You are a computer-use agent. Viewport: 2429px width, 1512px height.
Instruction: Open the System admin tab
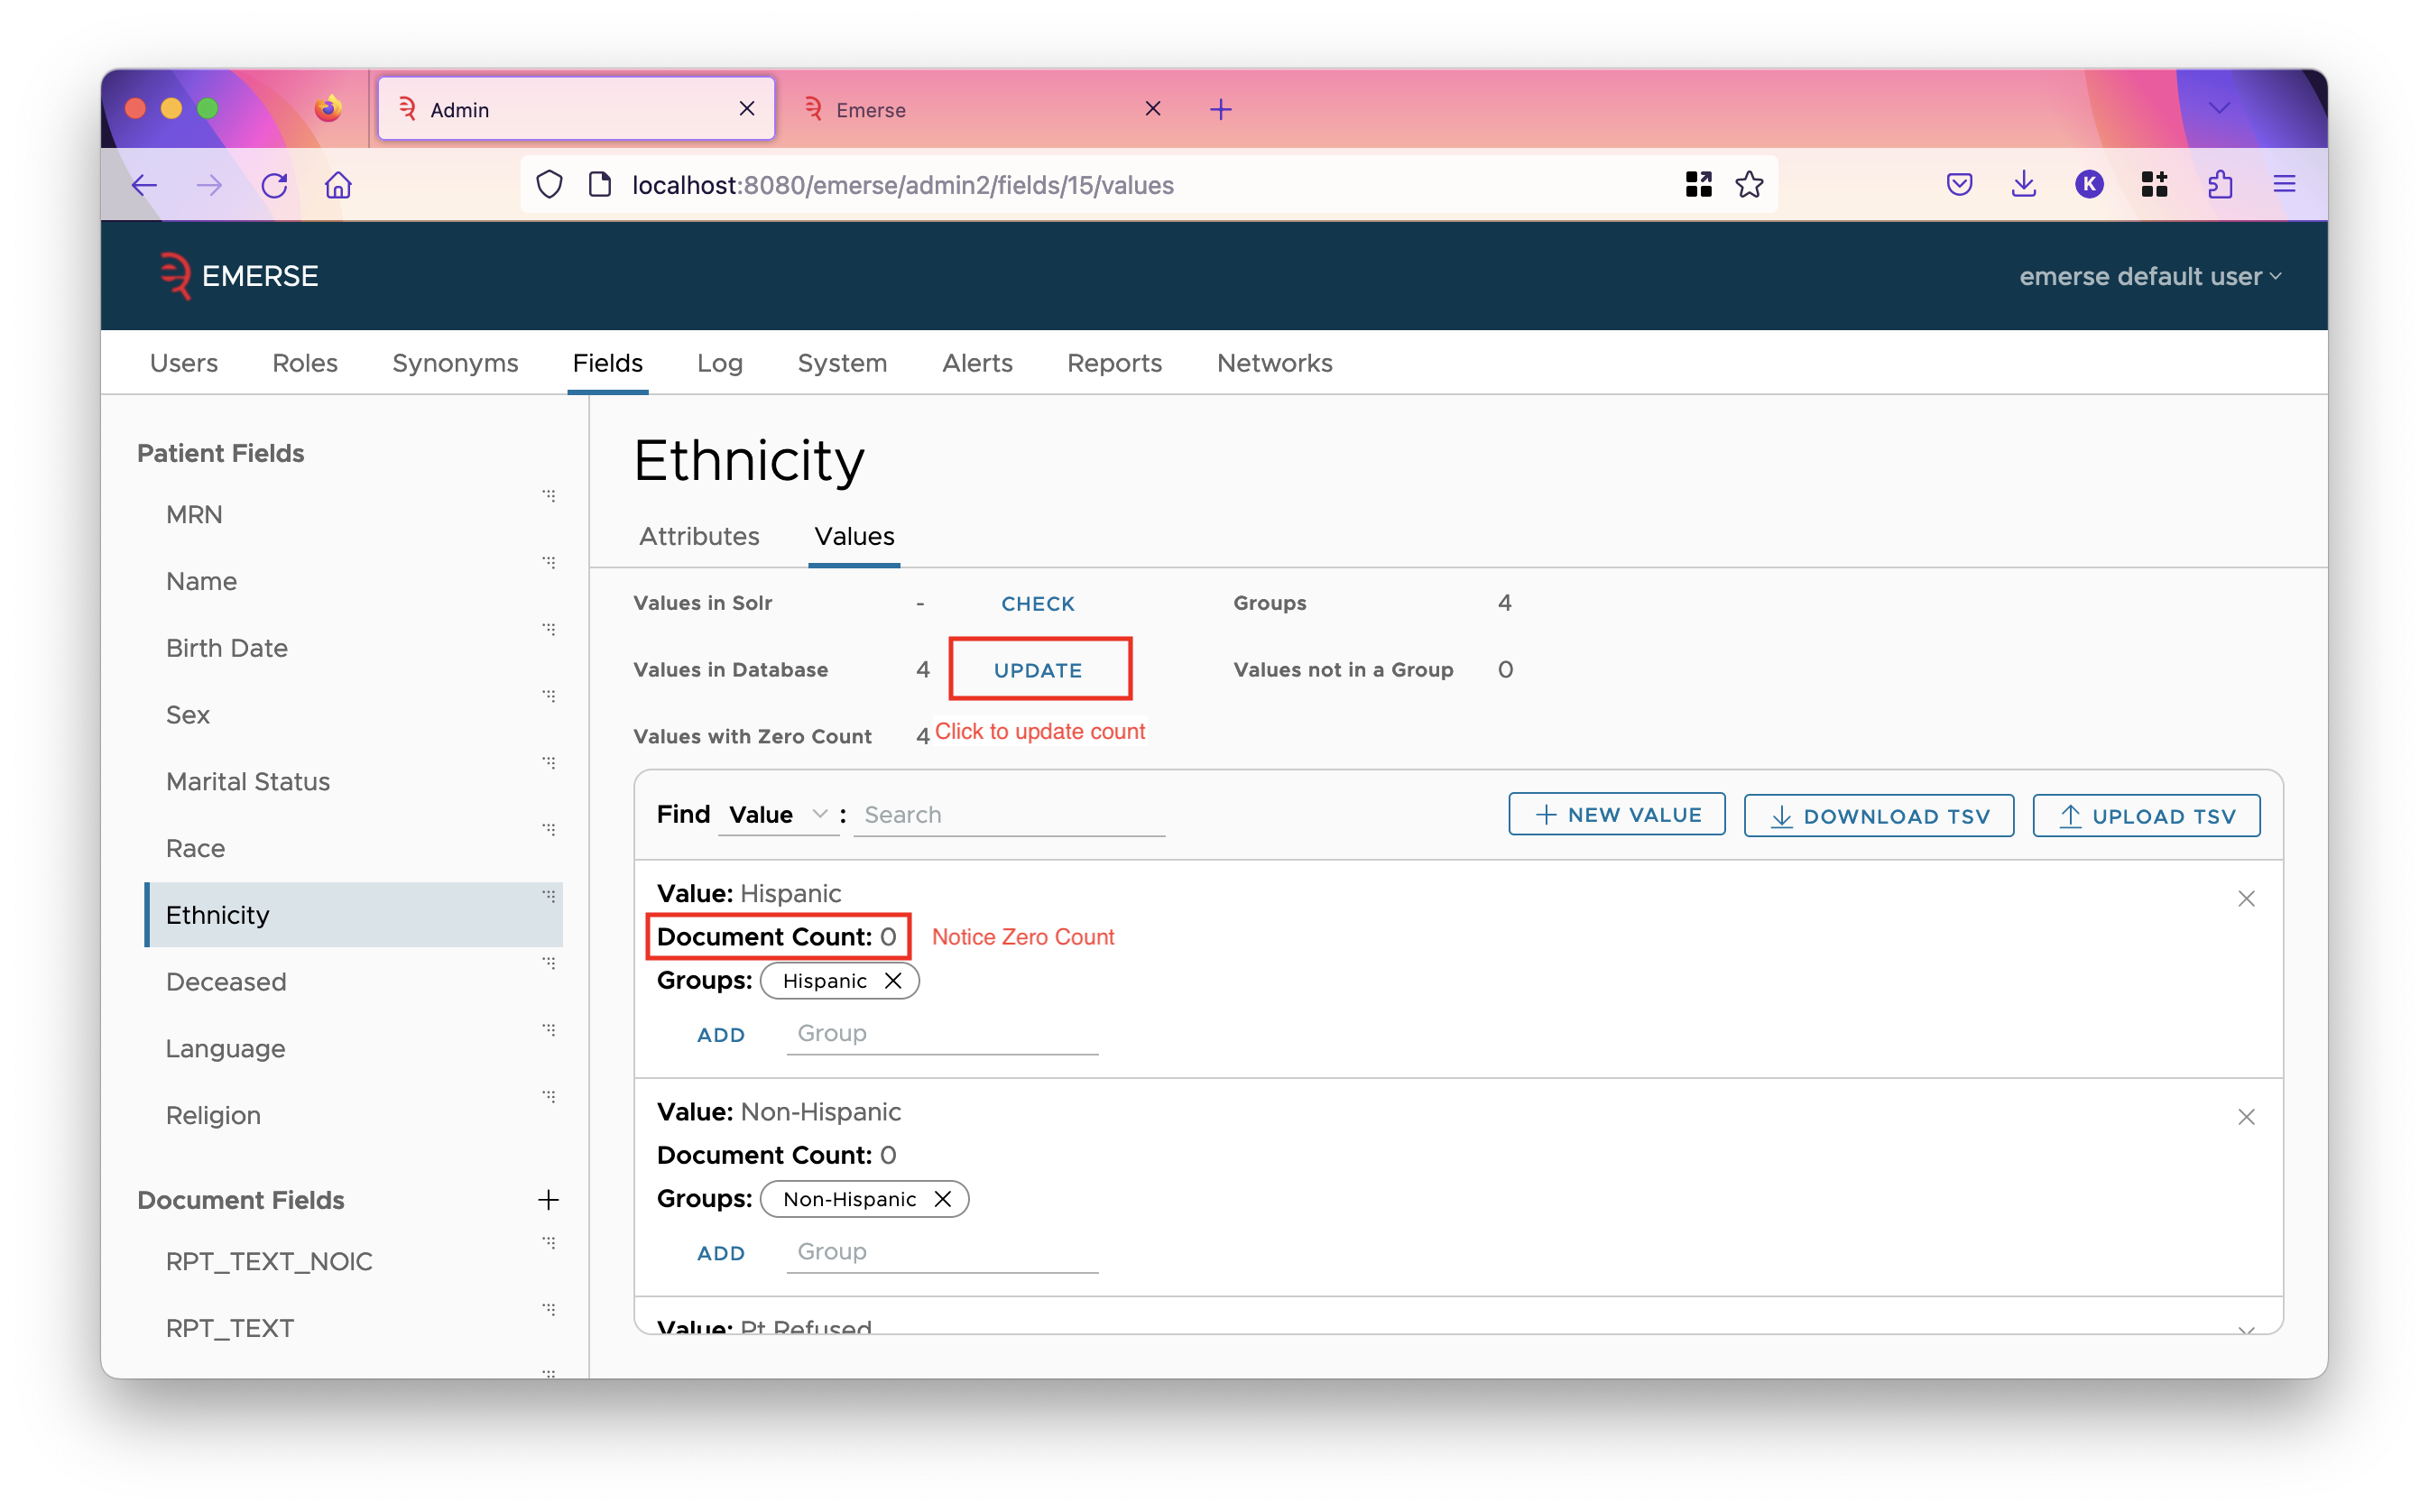point(842,363)
